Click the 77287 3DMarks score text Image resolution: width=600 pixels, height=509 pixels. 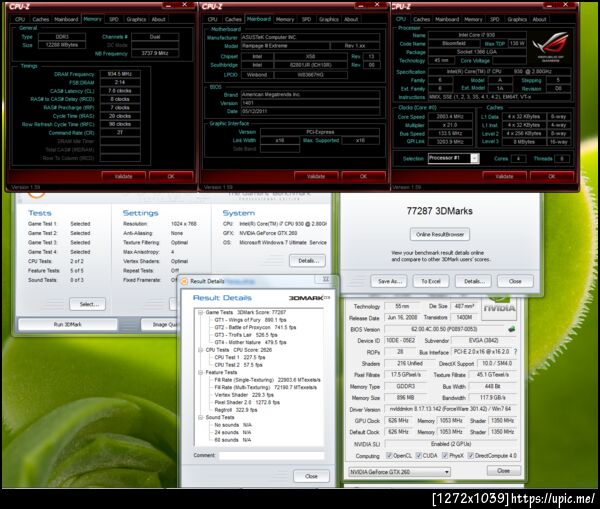click(439, 211)
